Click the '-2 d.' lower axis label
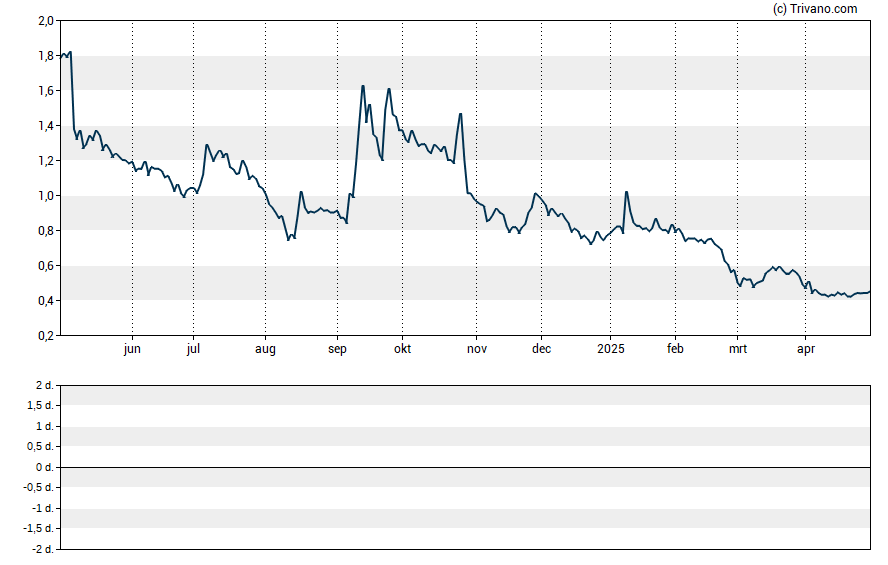The image size is (888, 565). (x=42, y=549)
